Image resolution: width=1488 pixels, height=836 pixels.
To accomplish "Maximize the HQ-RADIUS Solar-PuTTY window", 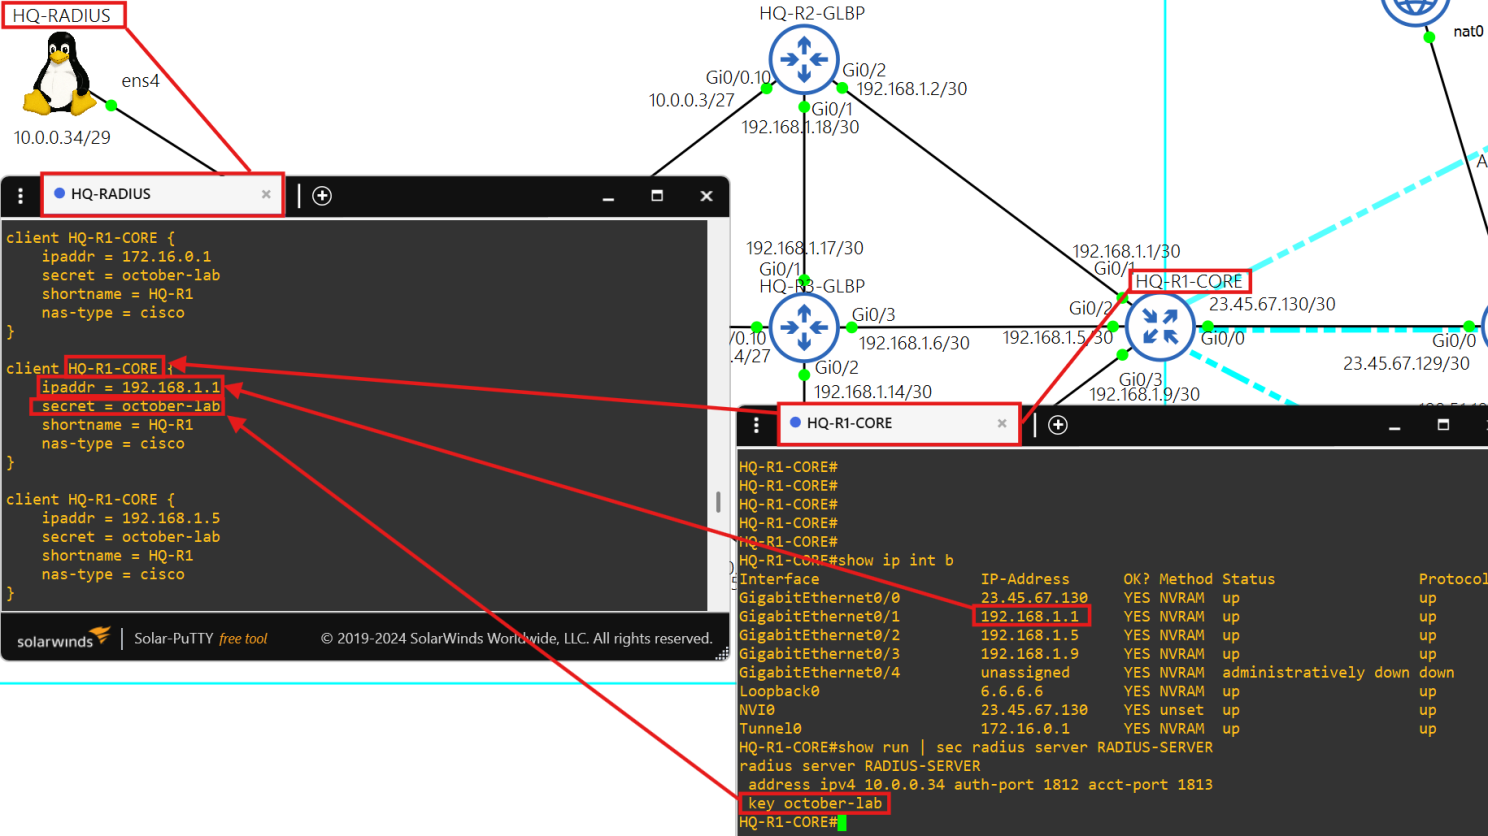I will click(657, 196).
